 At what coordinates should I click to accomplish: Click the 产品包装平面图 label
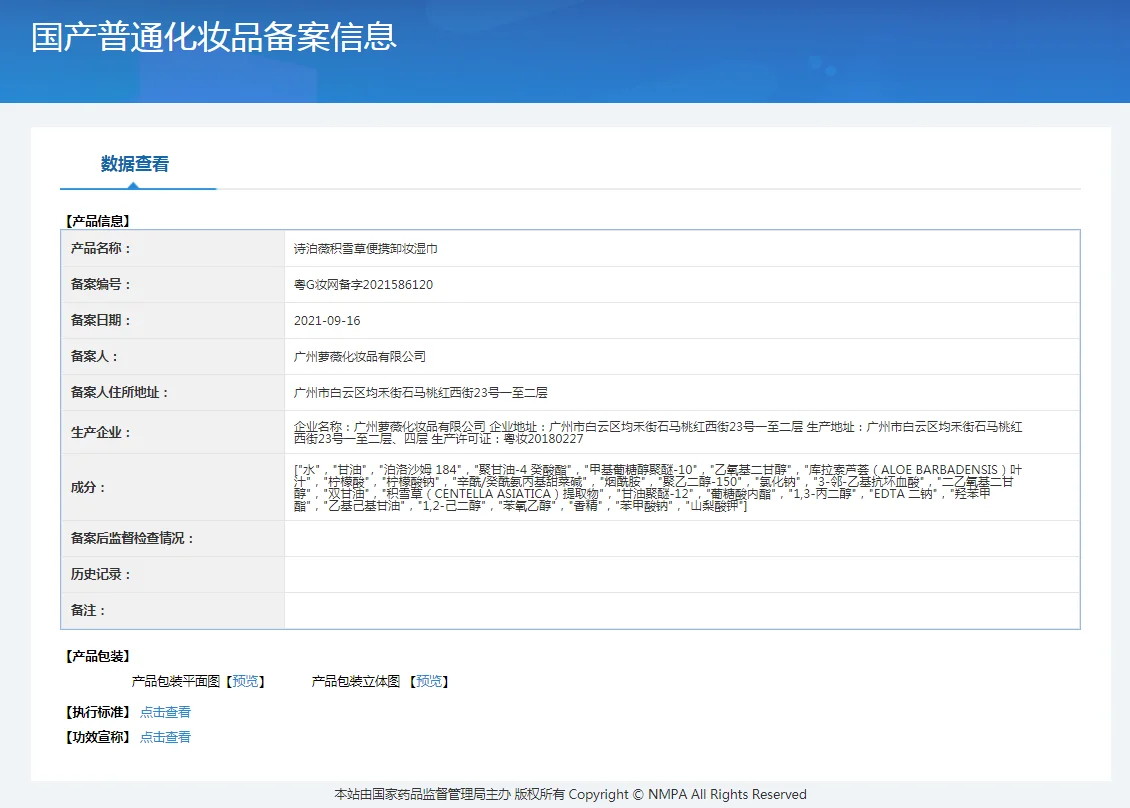point(176,681)
